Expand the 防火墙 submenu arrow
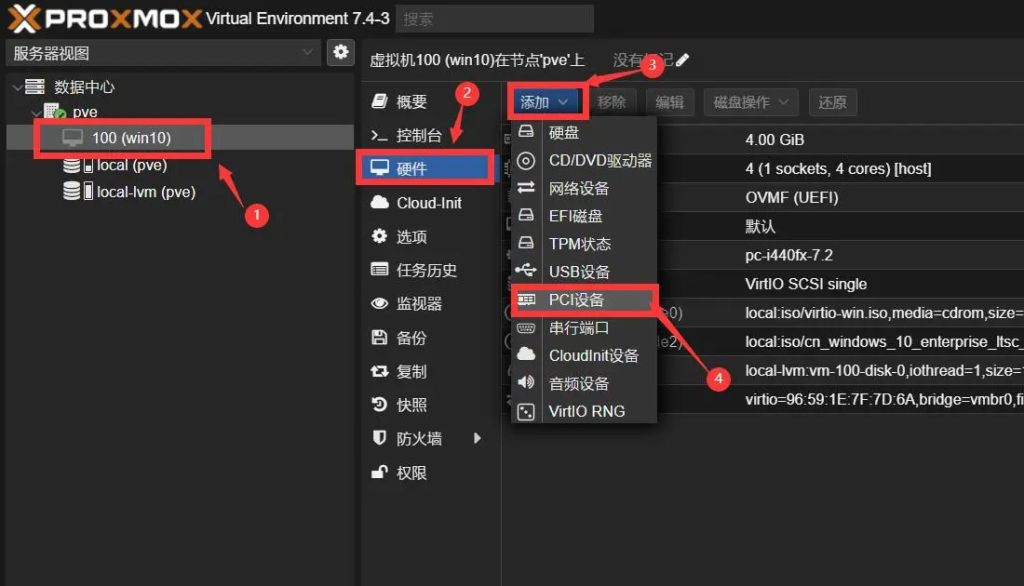The height and width of the screenshot is (586, 1024). tap(478, 438)
